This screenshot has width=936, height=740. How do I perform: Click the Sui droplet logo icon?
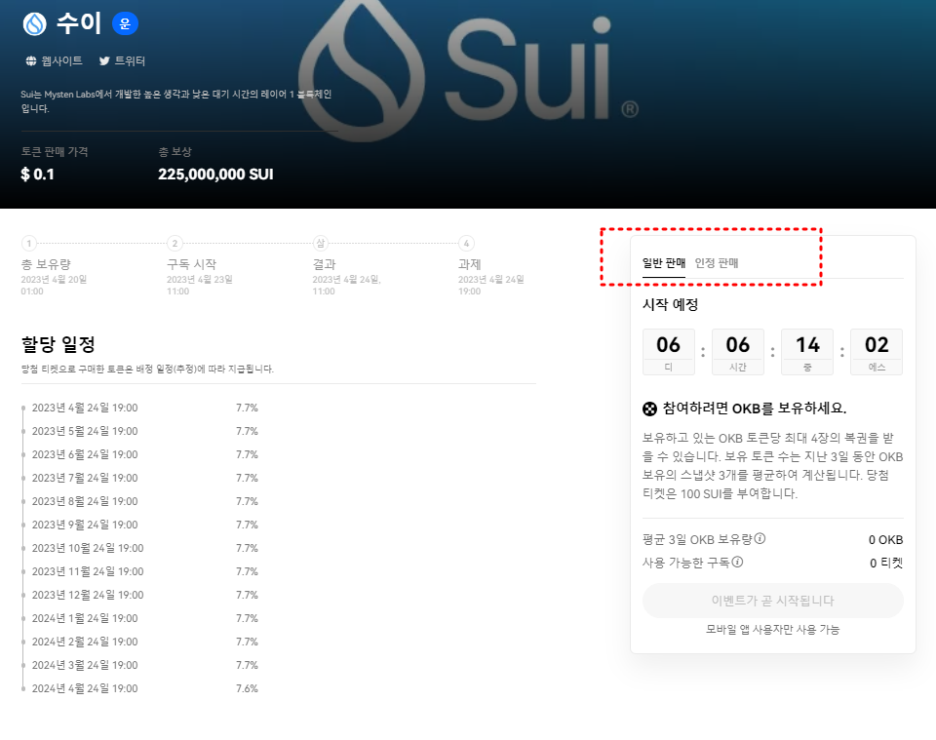(x=35, y=24)
